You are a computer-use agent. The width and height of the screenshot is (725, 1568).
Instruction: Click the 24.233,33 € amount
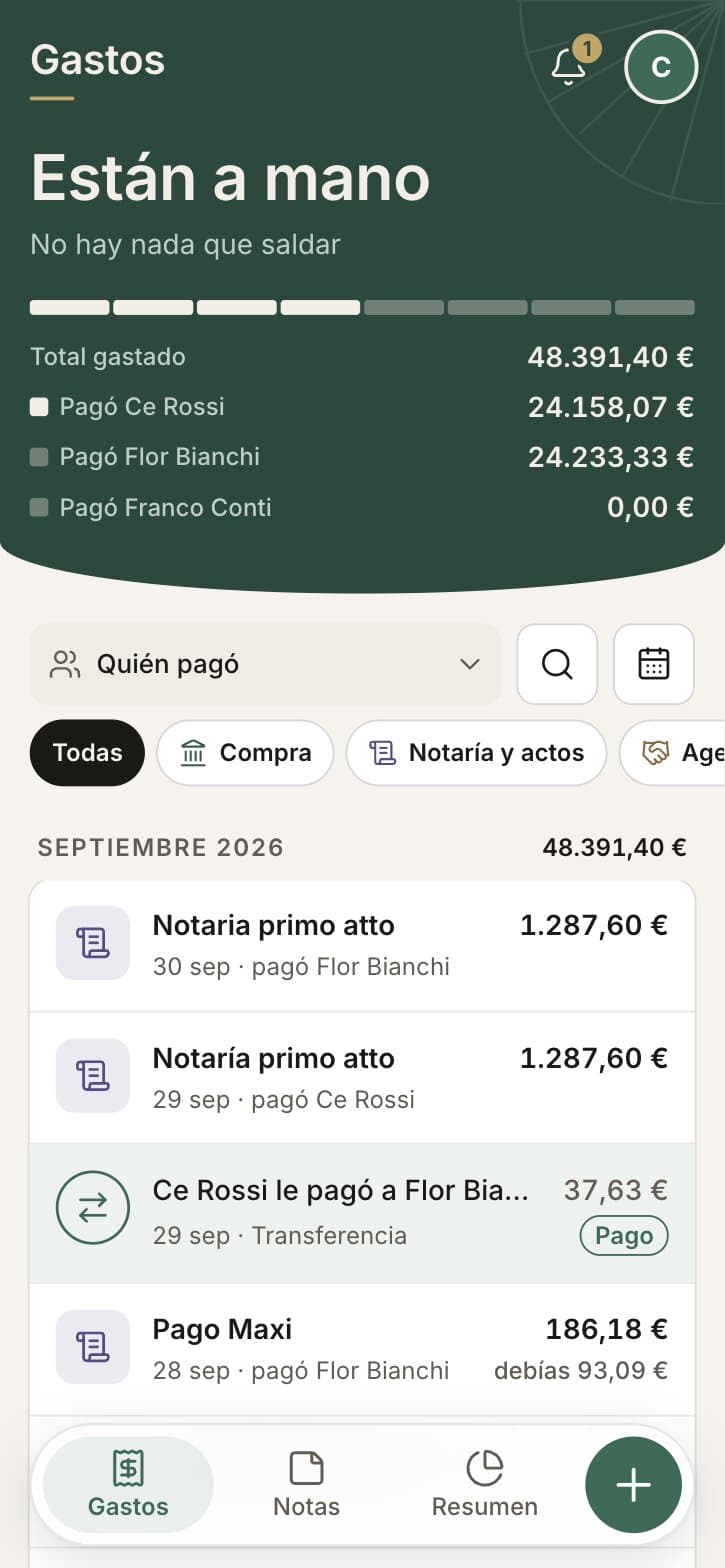pos(610,457)
